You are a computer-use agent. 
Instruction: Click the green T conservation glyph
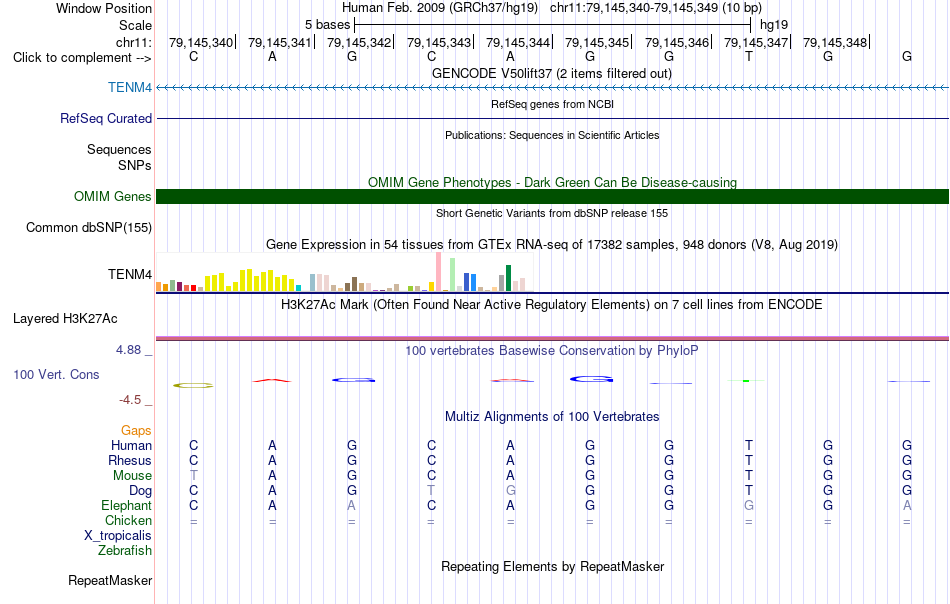(746, 380)
